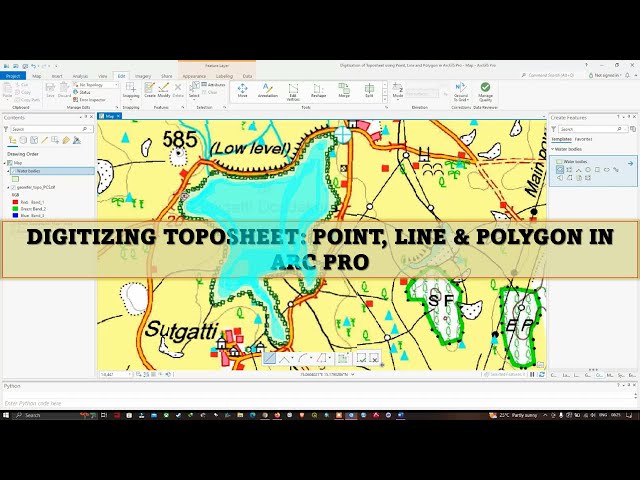This screenshot has width=640, height=480.
Task: Select the Merge tool
Action: click(x=344, y=91)
